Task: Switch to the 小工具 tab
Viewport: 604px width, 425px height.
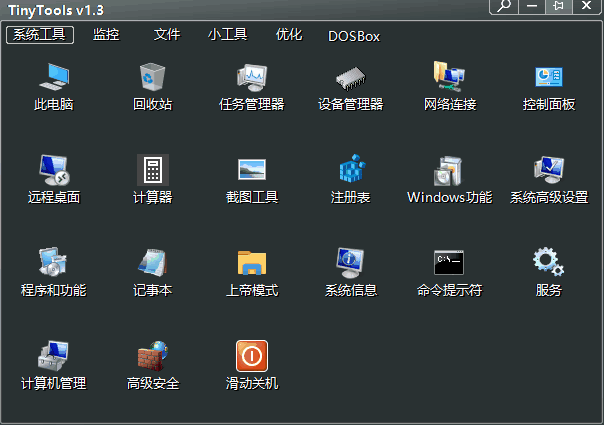Action: point(227,35)
